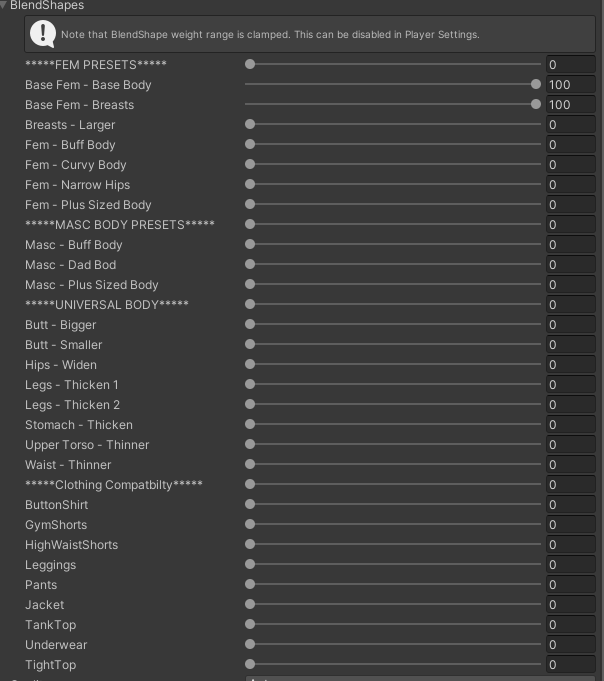The image size is (604, 681).
Task: Click the Leggings value field
Action: (570, 565)
